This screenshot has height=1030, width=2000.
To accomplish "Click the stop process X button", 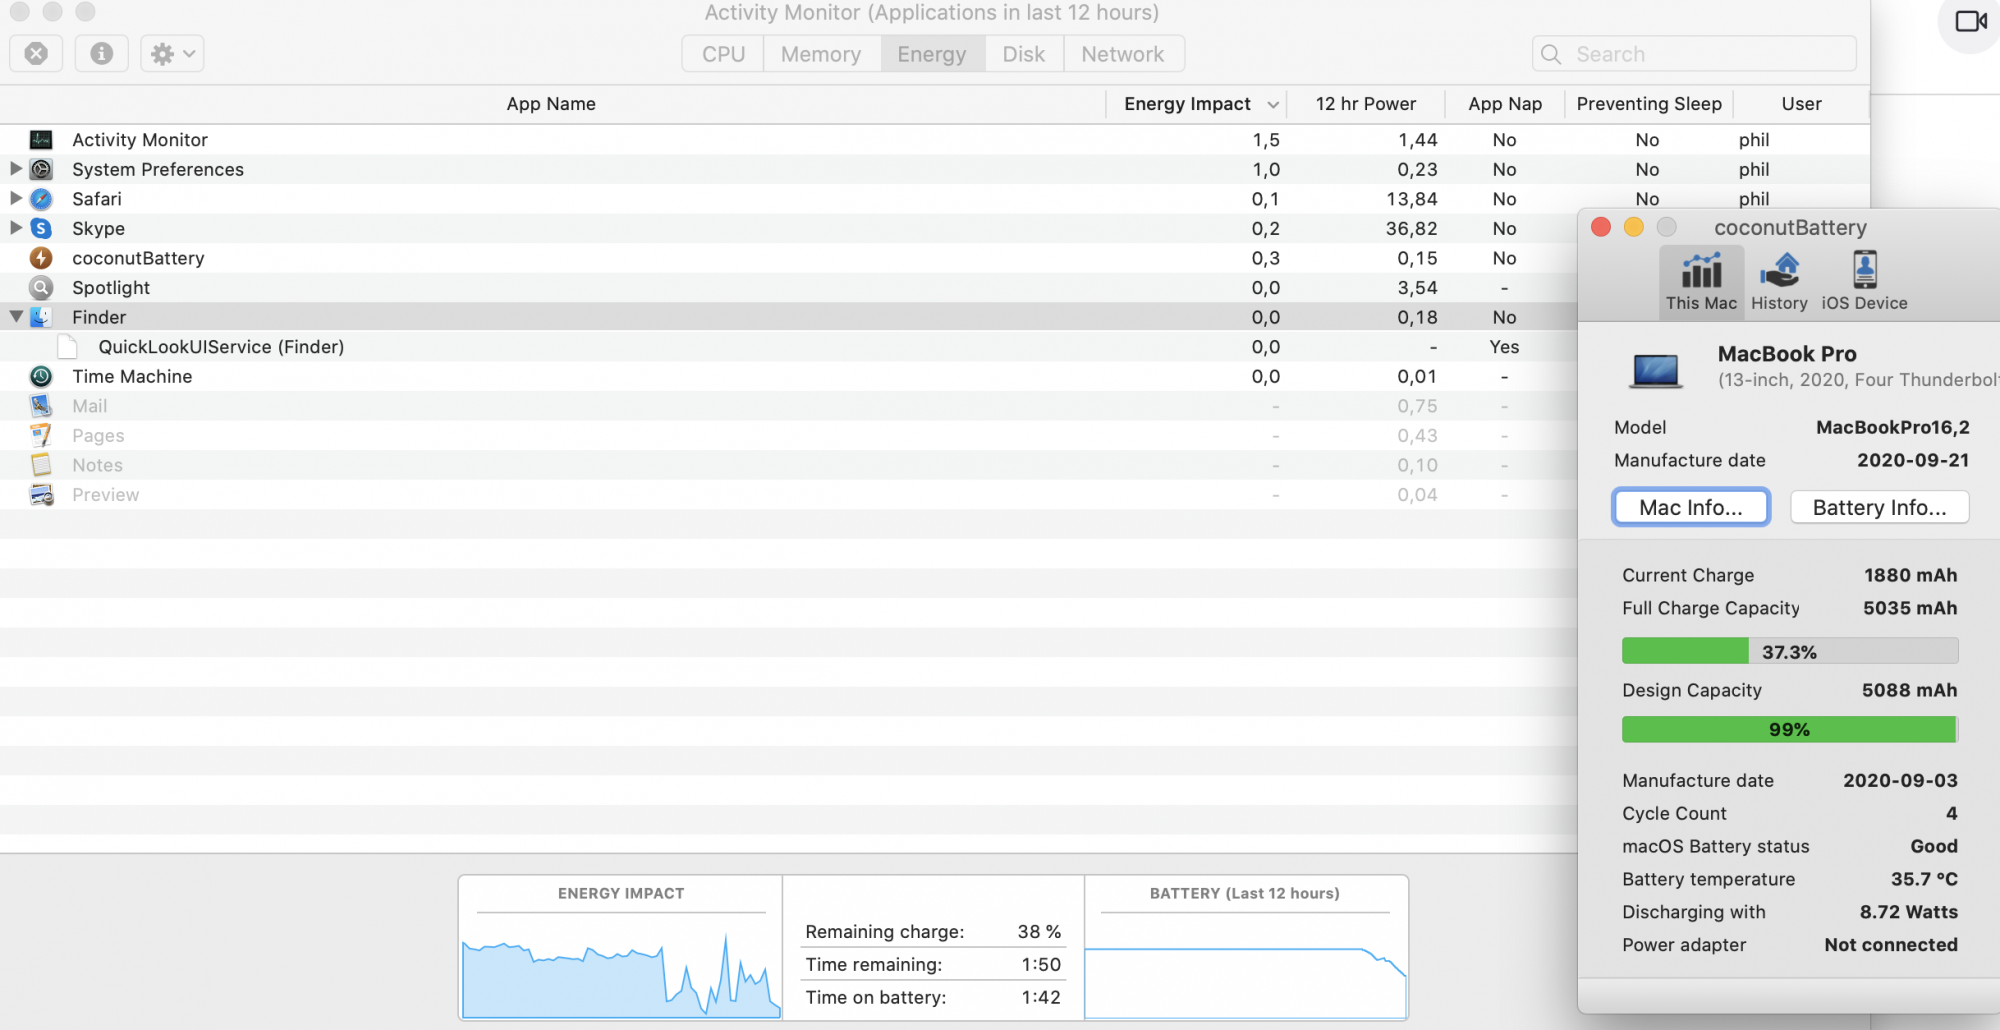I will pos(36,53).
